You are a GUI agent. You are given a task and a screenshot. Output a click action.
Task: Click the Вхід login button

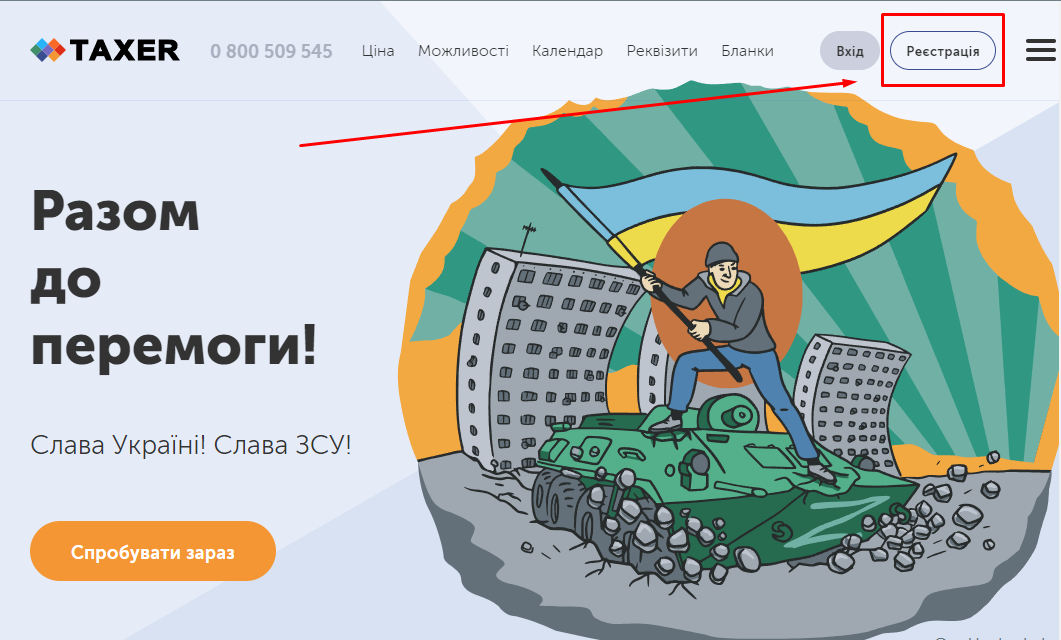[x=850, y=51]
